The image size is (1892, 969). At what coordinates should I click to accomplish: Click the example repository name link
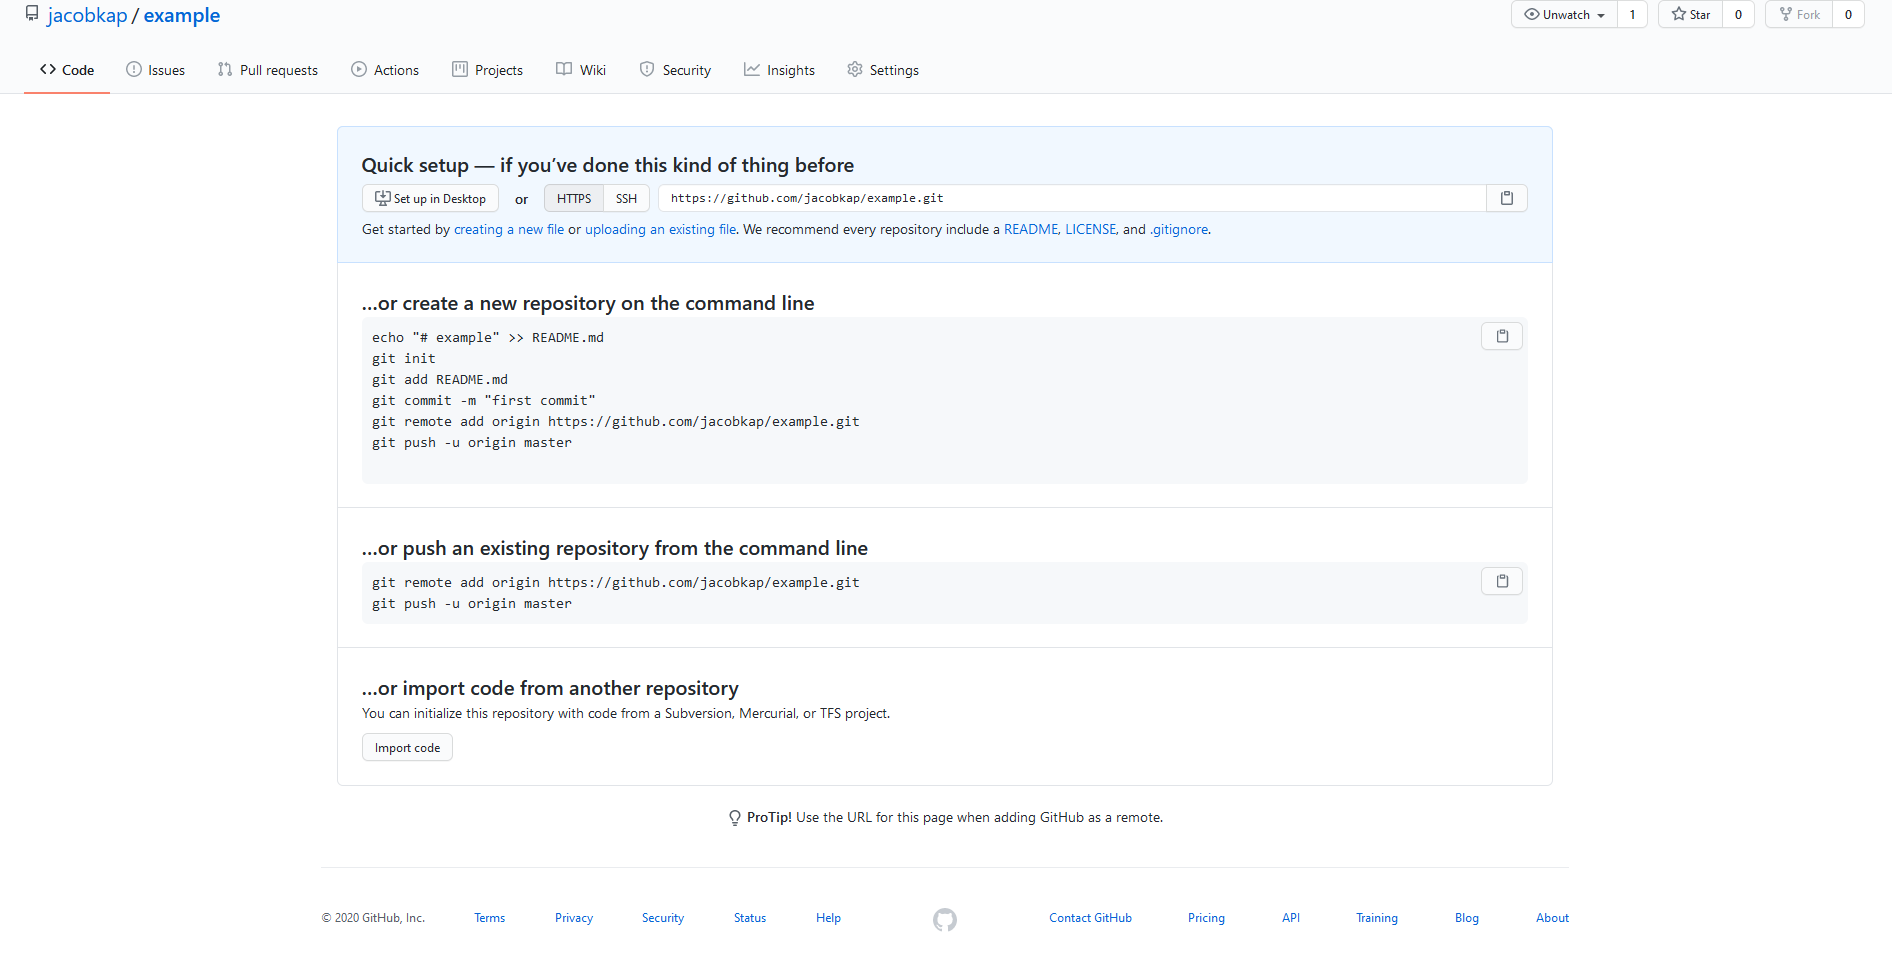coord(182,15)
